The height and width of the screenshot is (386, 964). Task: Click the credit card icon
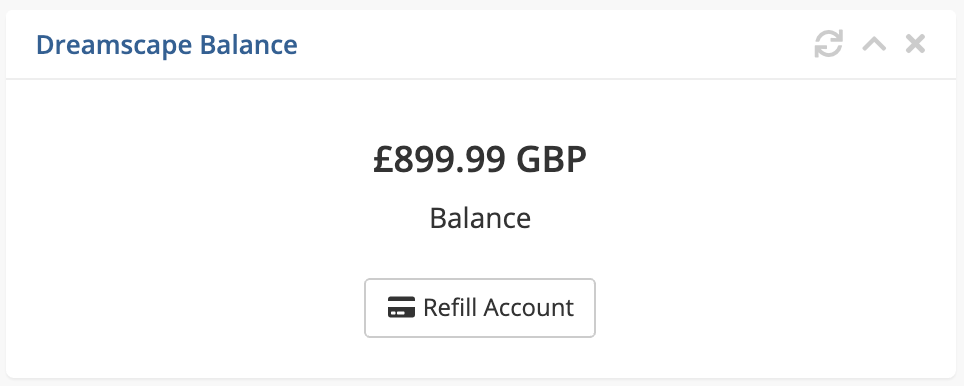pyautogui.click(x=401, y=307)
